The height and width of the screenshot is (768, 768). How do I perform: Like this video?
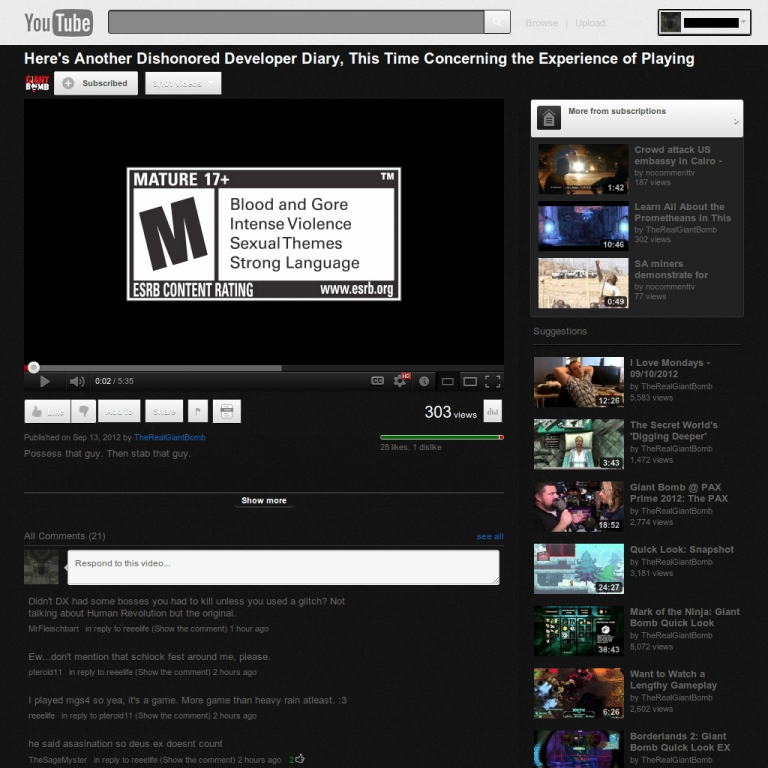coord(48,411)
